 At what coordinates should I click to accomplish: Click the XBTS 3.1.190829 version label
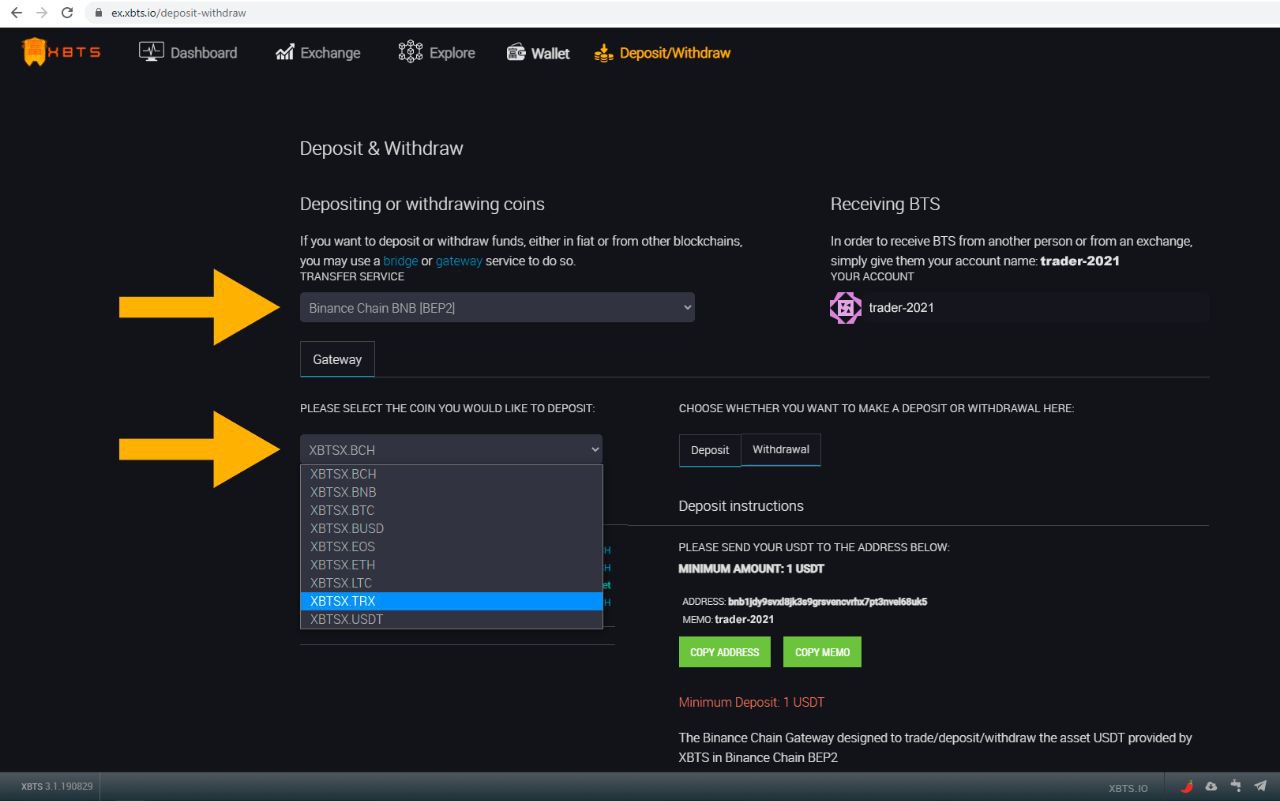pos(57,787)
